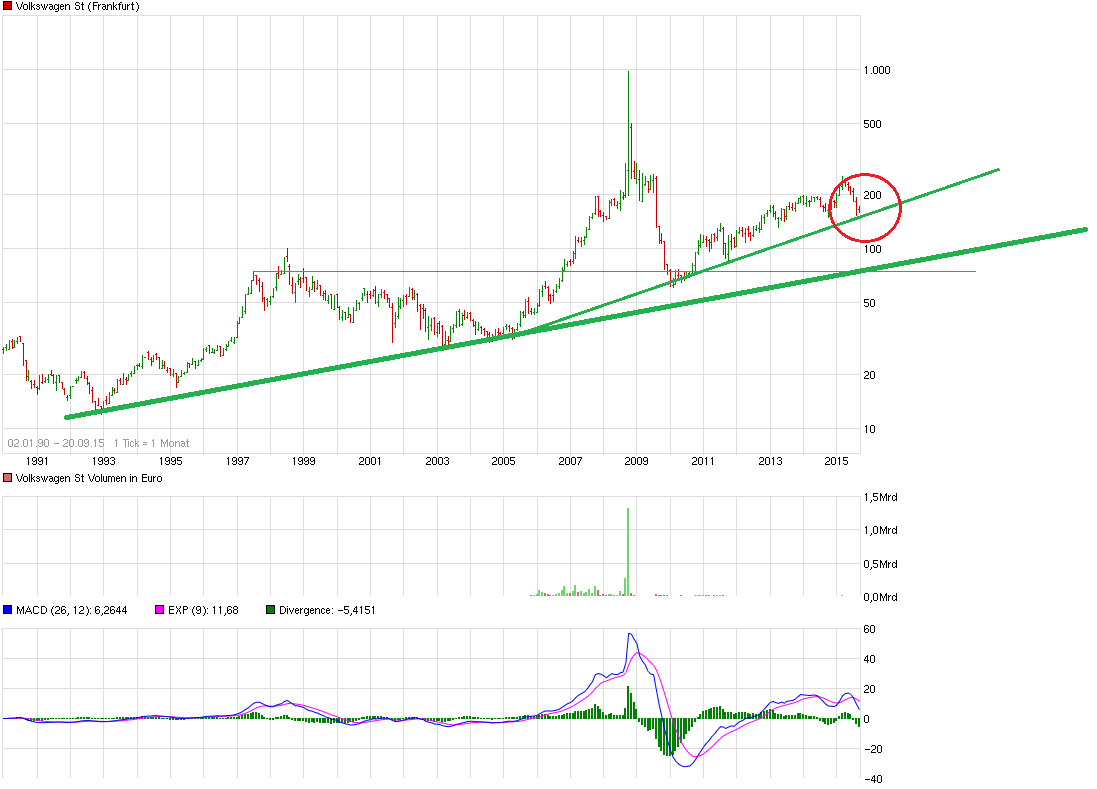Click the 1 Tick = 1 Monat label

tap(153, 442)
